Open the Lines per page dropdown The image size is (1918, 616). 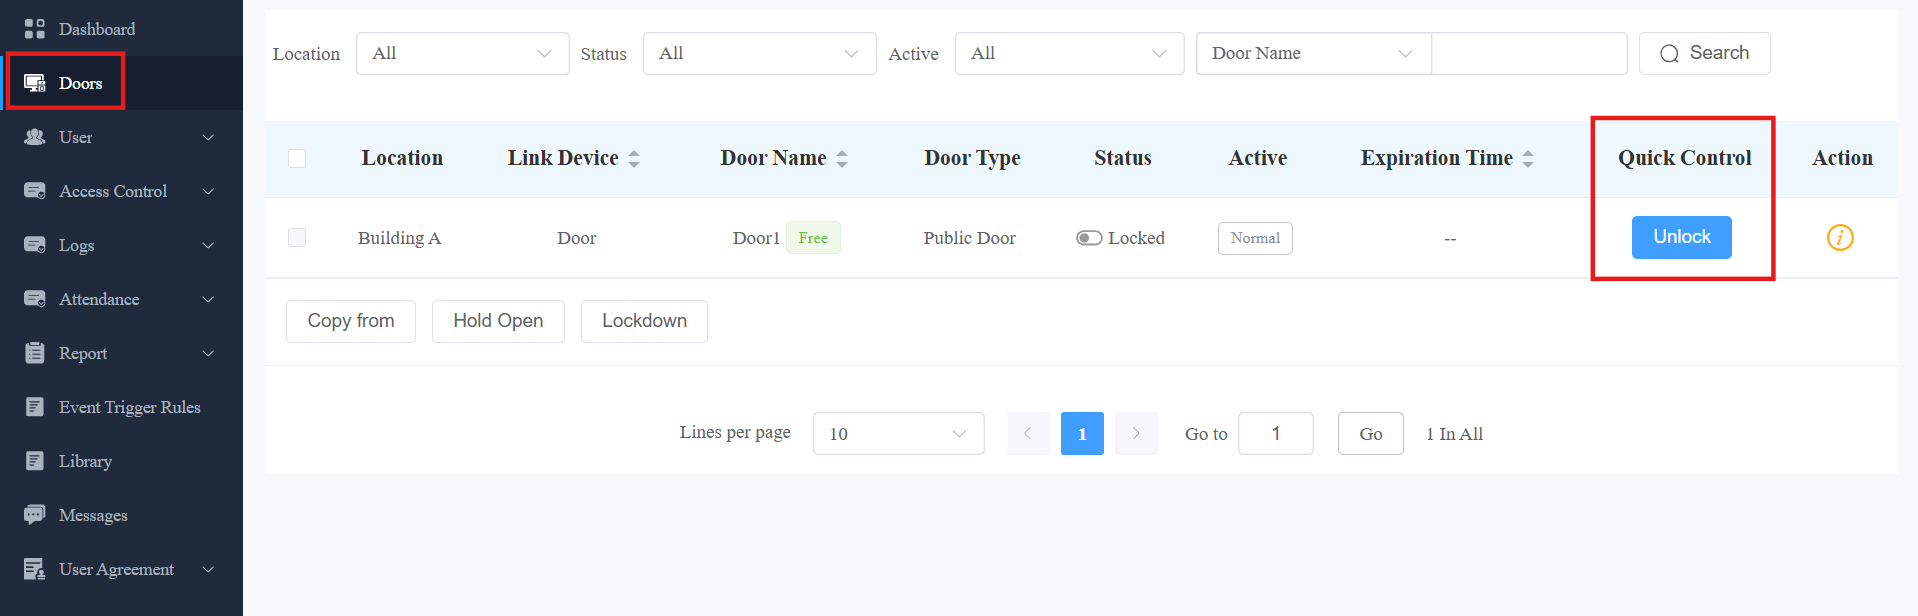898,433
